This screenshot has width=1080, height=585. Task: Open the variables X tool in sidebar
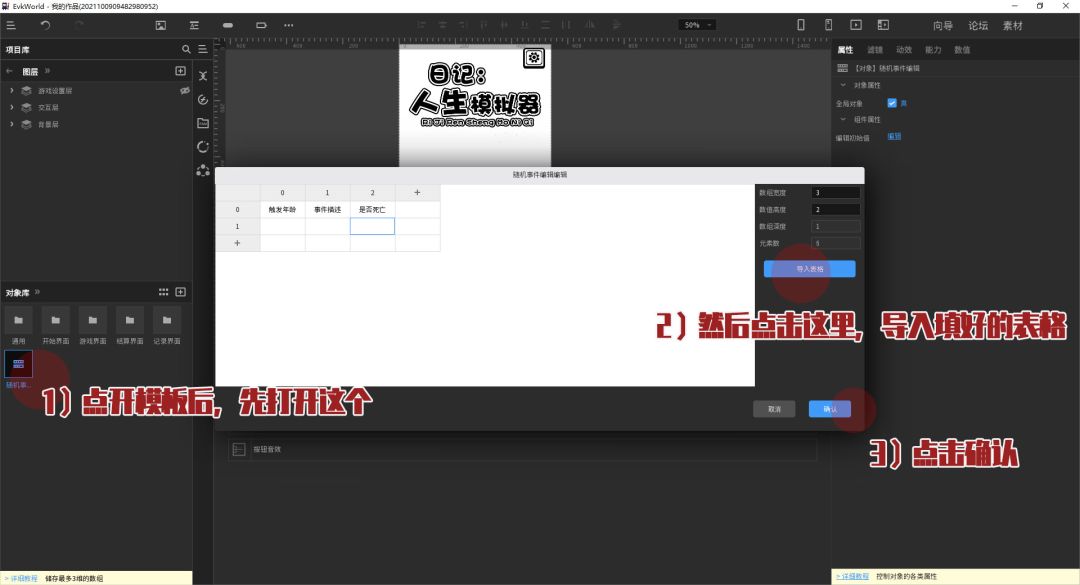coord(202,76)
